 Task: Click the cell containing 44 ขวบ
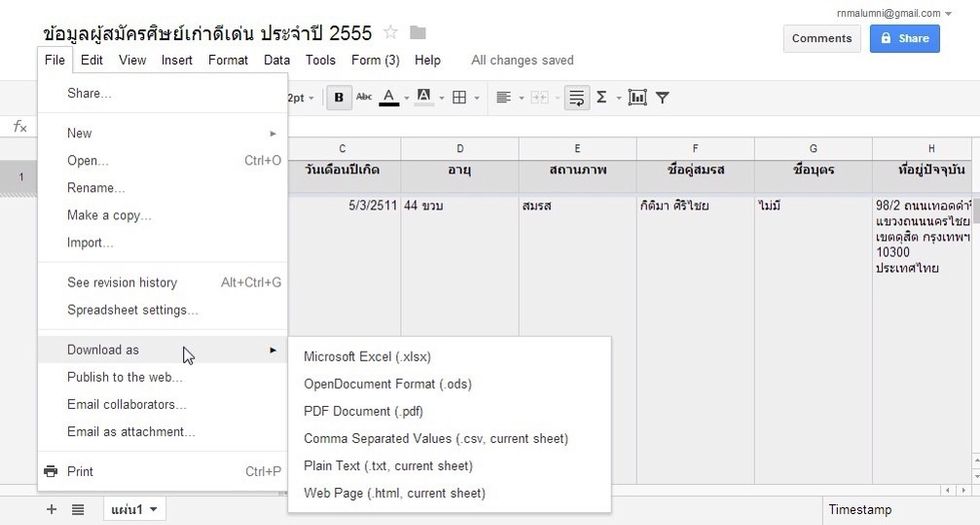[x=460, y=339]
